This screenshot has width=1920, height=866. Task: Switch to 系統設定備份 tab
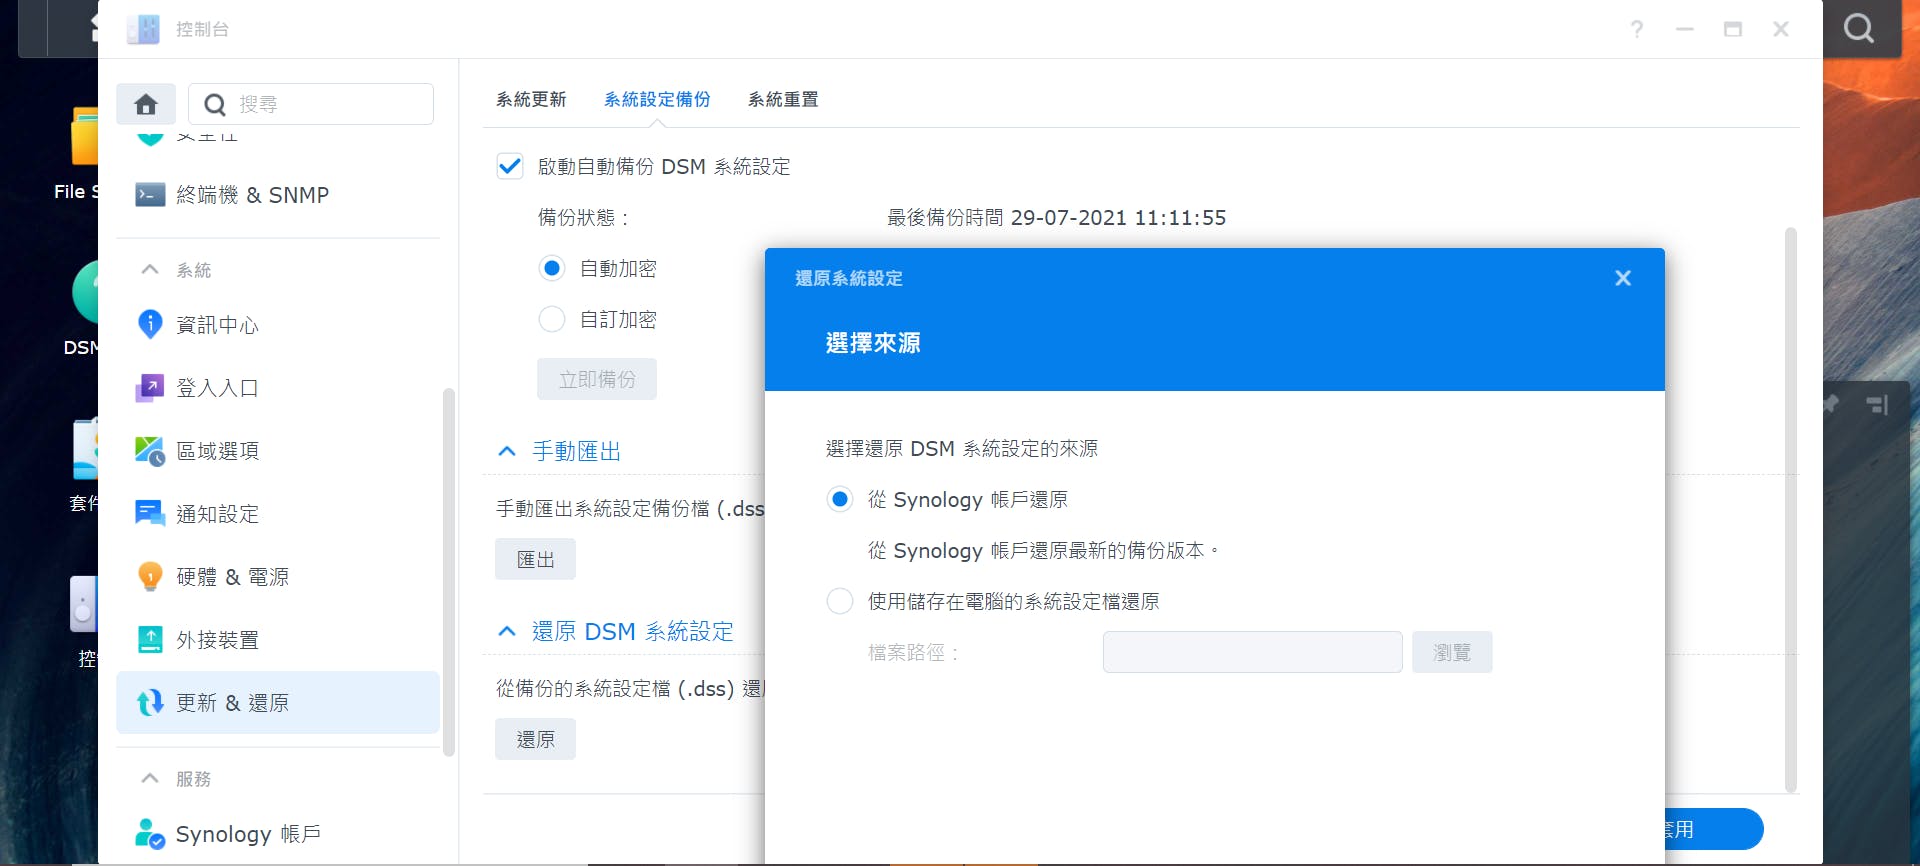(657, 99)
